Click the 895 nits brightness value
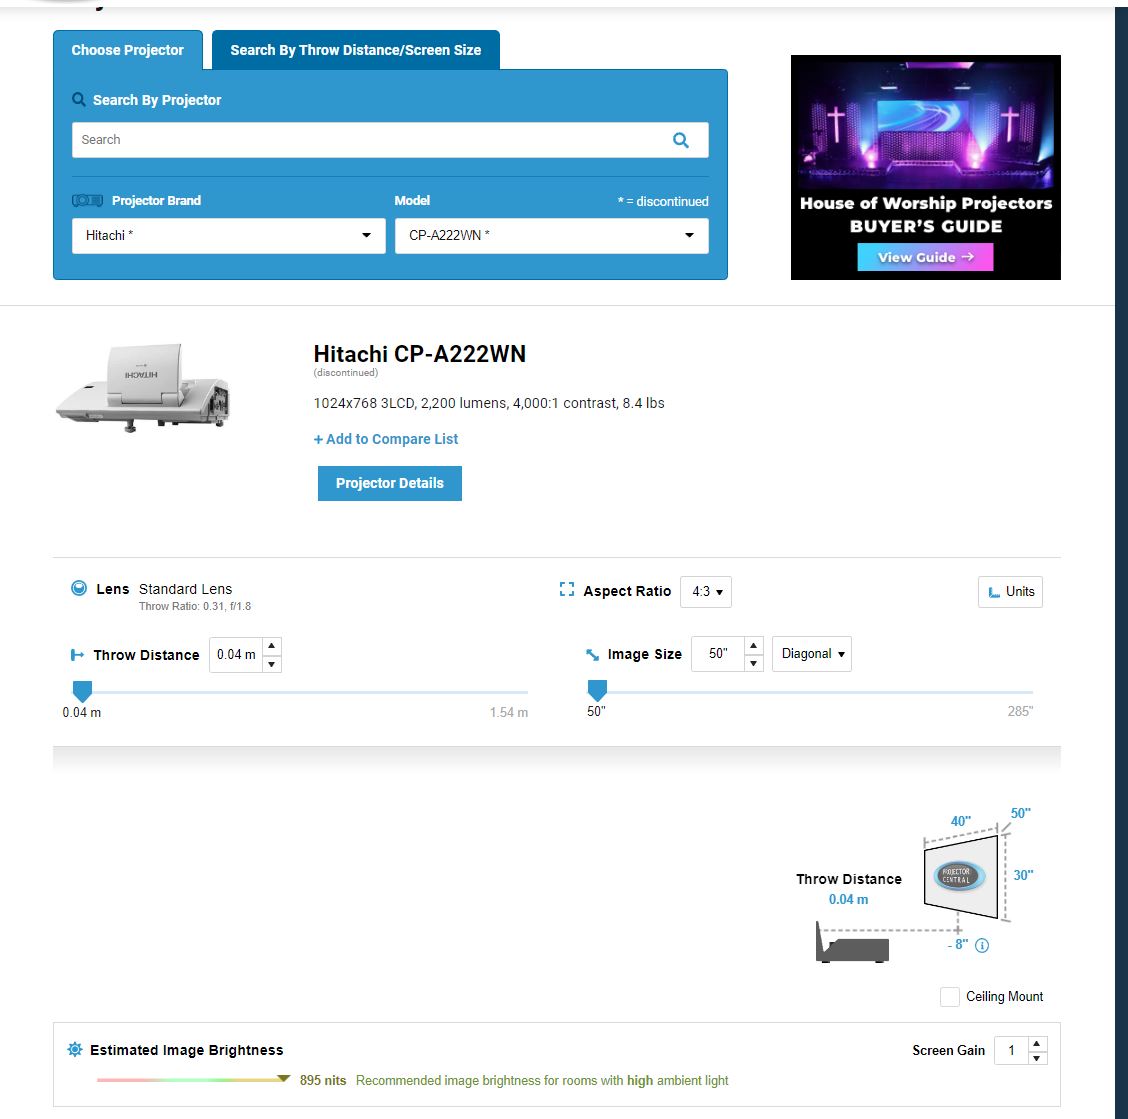Screen dimensions: 1128x1119 click(x=323, y=1080)
